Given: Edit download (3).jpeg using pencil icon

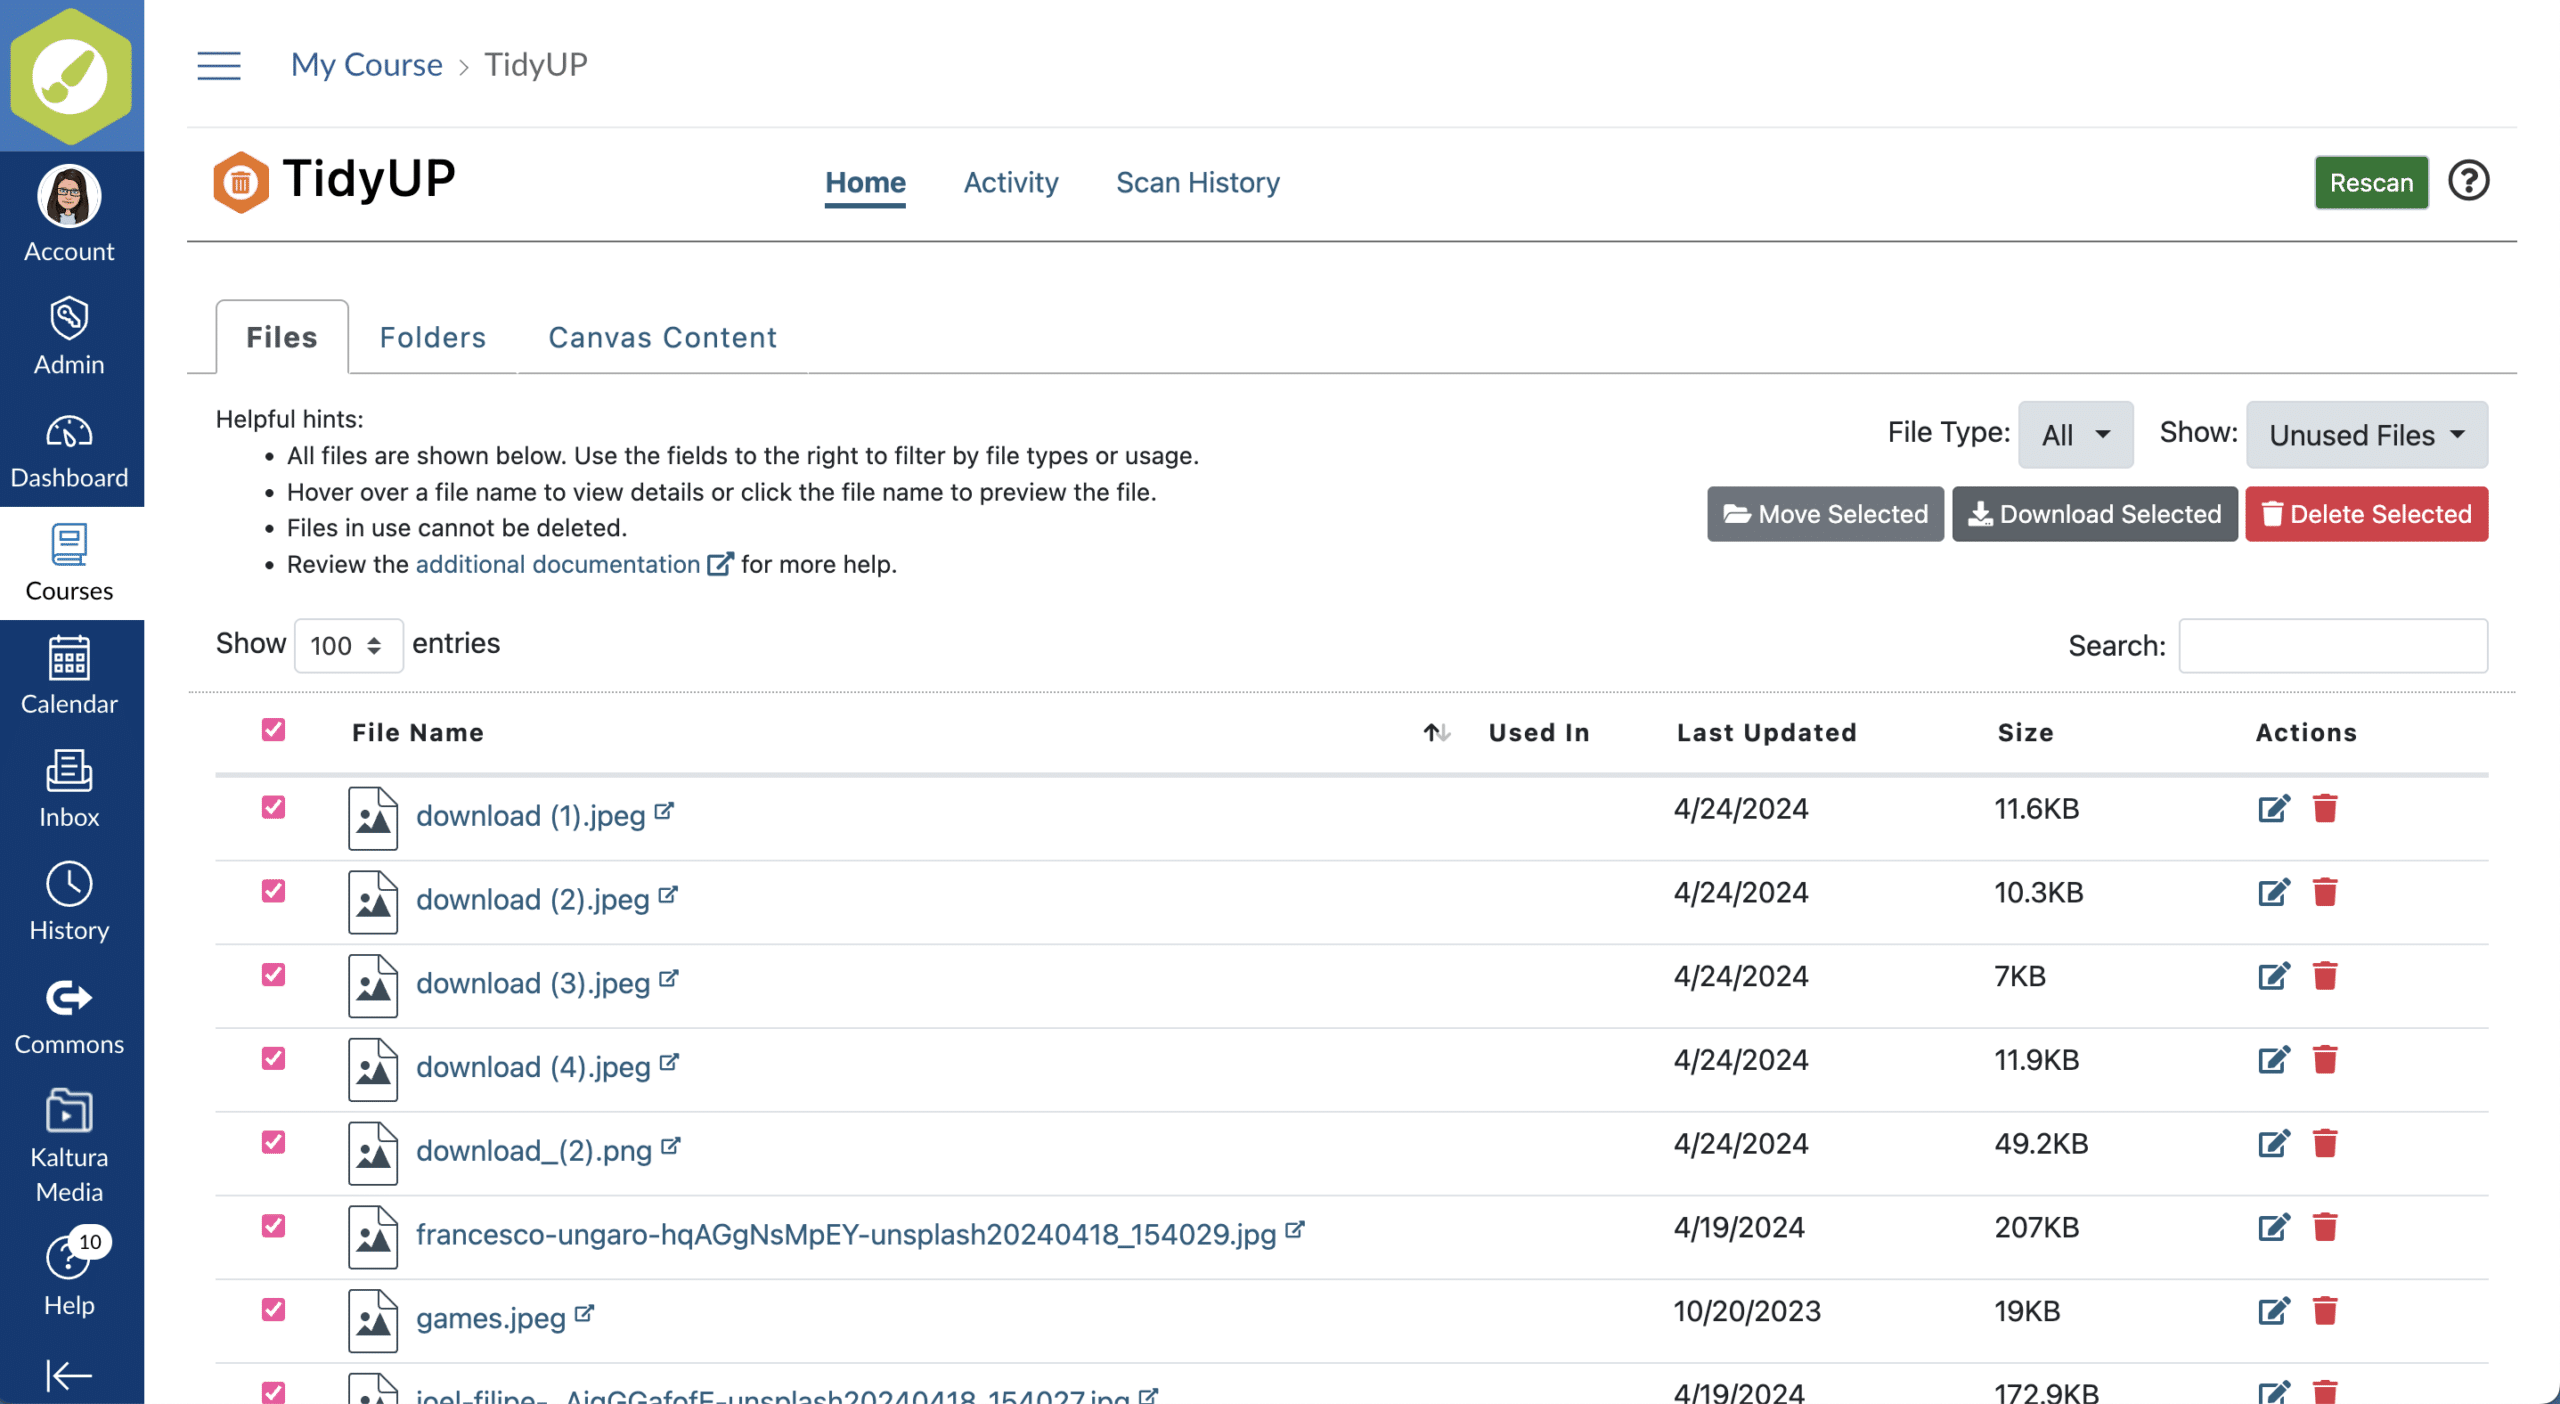Looking at the screenshot, I should coord(2273,976).
